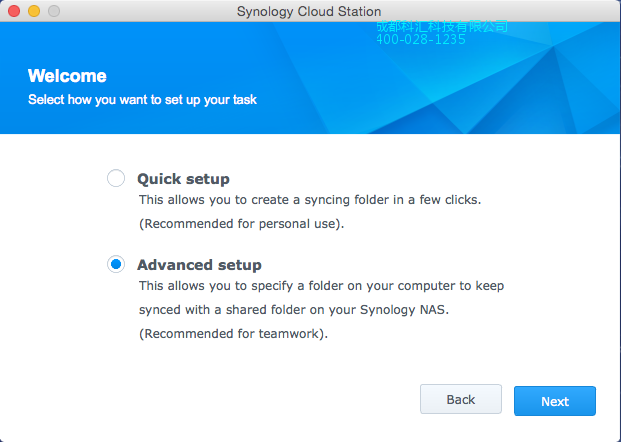This screenshot has width=621, height=442.
Task: Close the Cloud Station window with the red button
Action: [x=14, y=11]
